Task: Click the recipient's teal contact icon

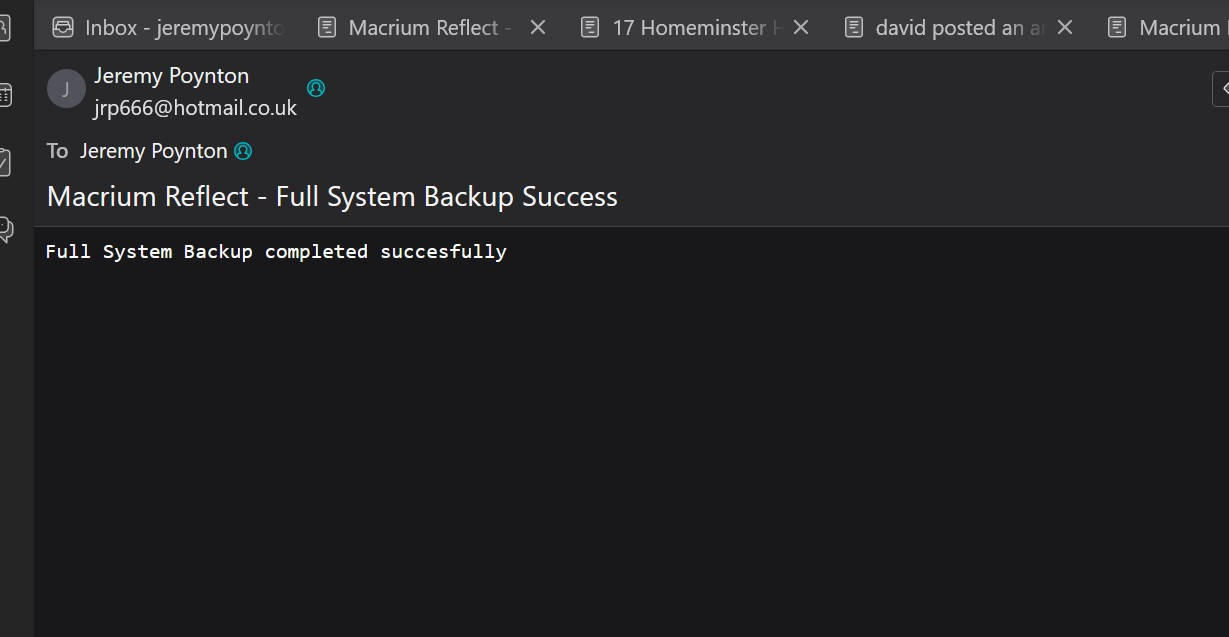Action: [243, 151]
